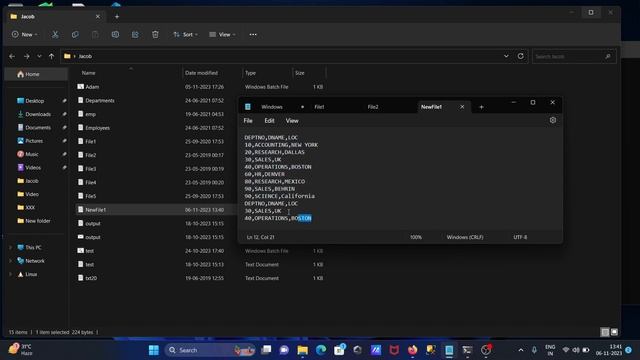This screenshot has height=360, width=640.
Task: Open Notepad settings gear
Action: point(553,120)
